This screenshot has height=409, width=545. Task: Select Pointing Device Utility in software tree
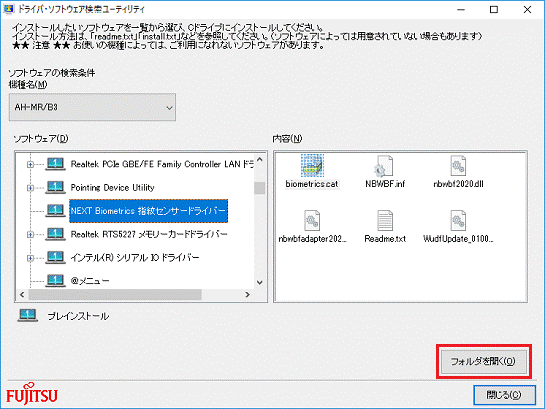(x=112, y=188)
